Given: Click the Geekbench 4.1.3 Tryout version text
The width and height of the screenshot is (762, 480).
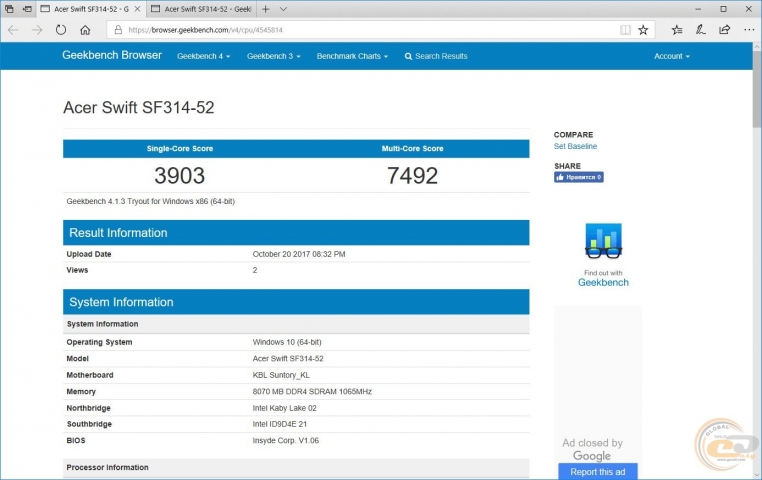Looking at the screenshot, I should (x=151, y=201).
